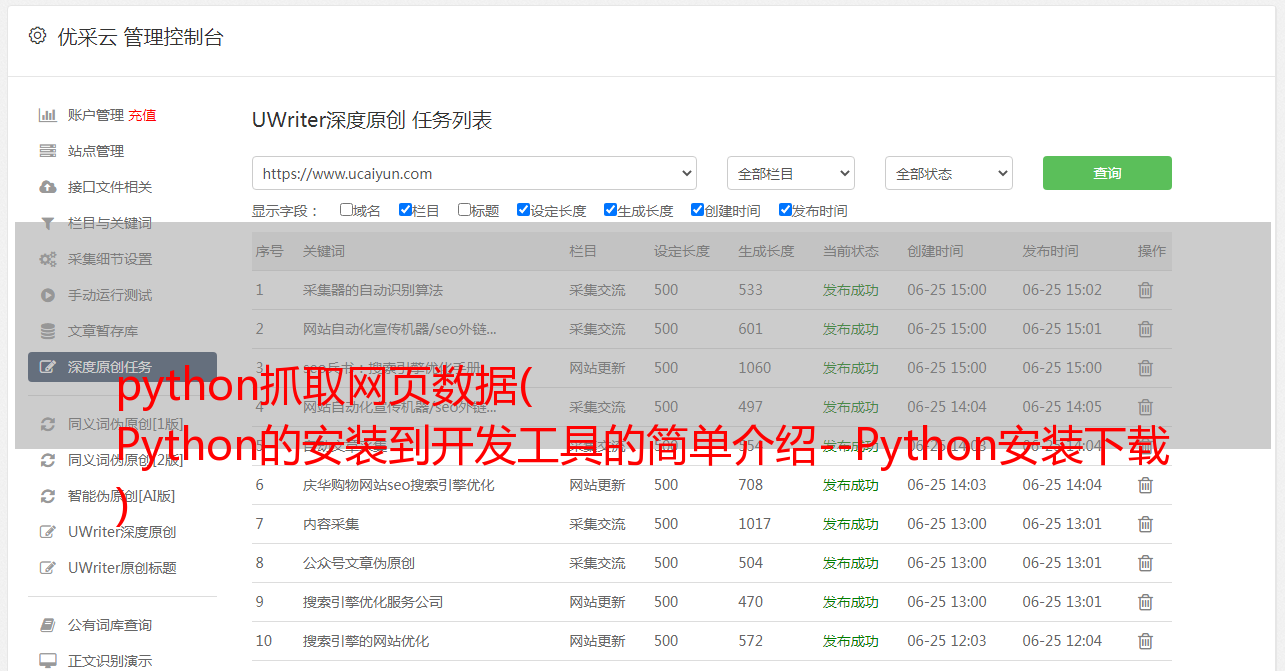
Task: Click the 栏目与关键词 filter icon
Action: (47, 223)
